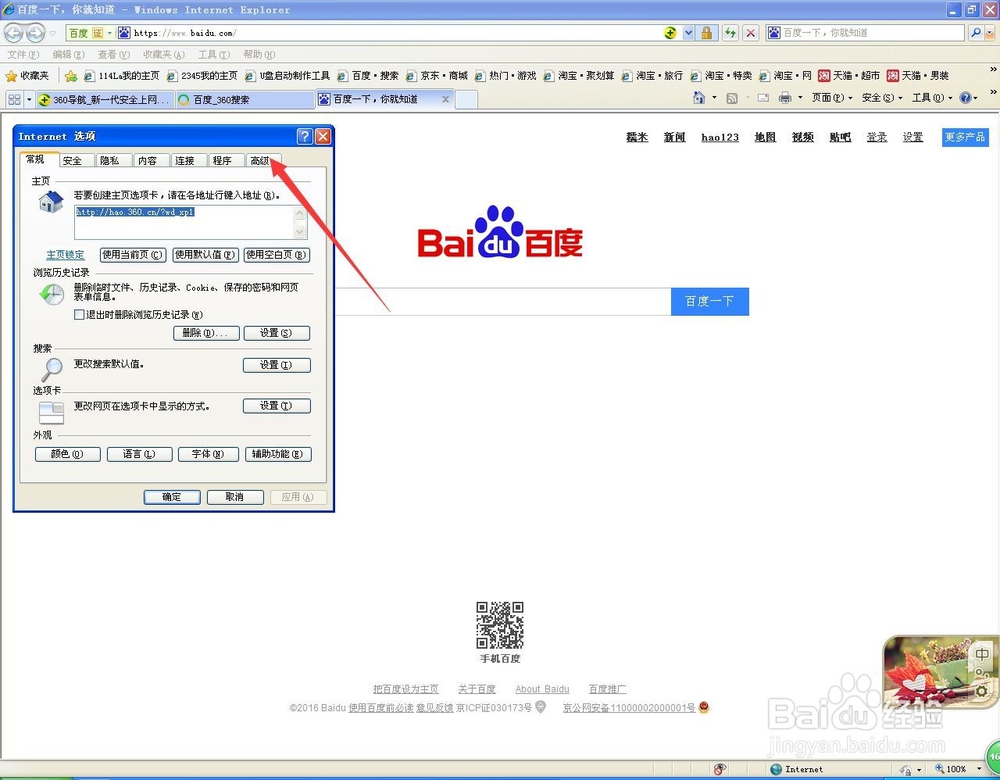Click the 114La我的主页 favorites bar shortcut
The image size is (1000, 780).
point(121,76)
